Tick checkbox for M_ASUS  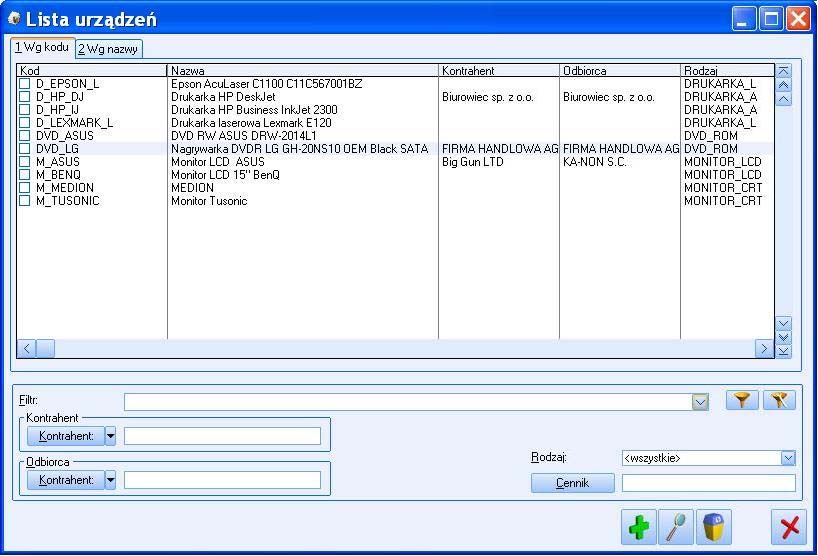click(25, 162)
